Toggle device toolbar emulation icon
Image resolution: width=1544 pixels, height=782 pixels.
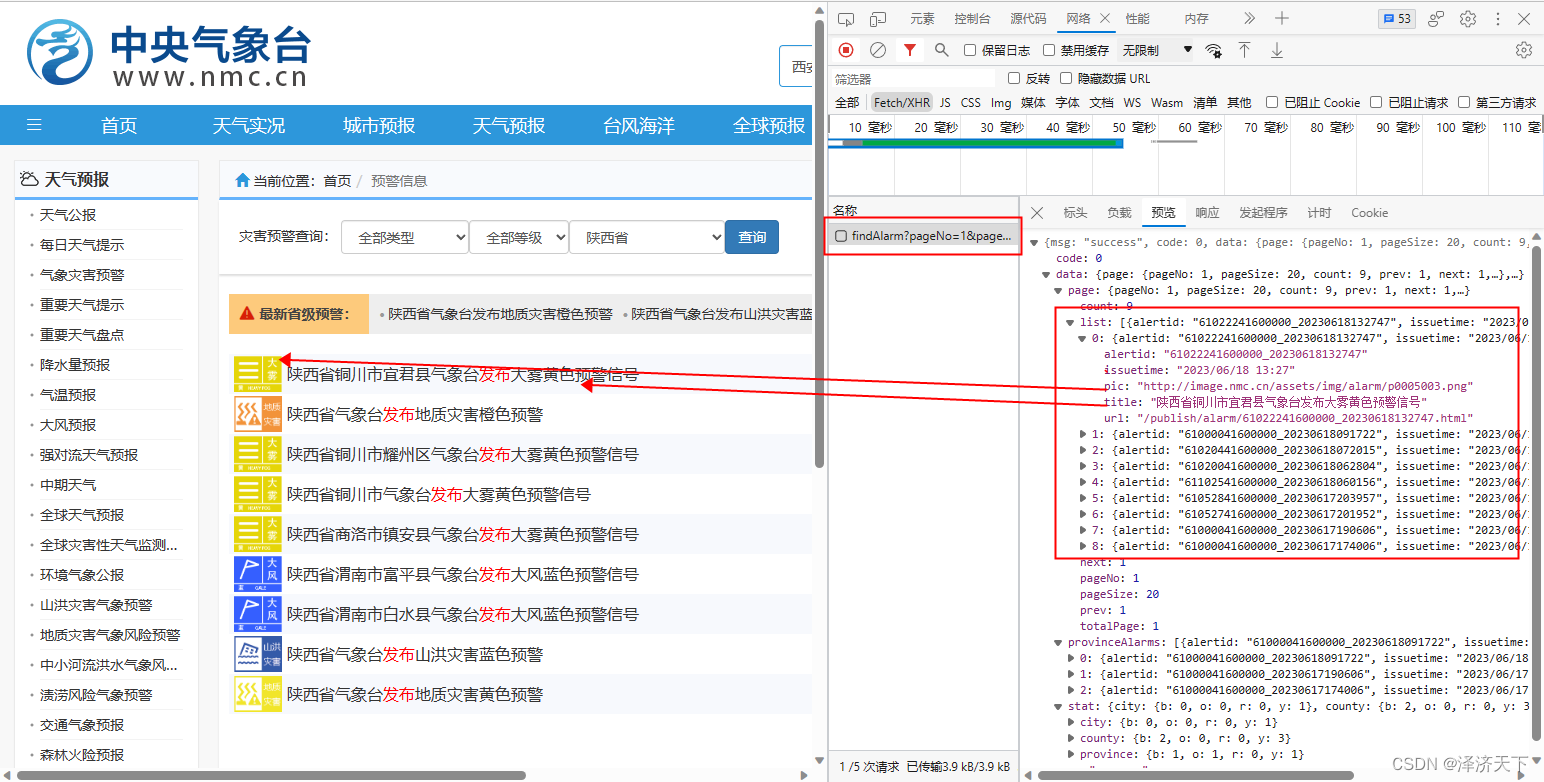(878, 19)
